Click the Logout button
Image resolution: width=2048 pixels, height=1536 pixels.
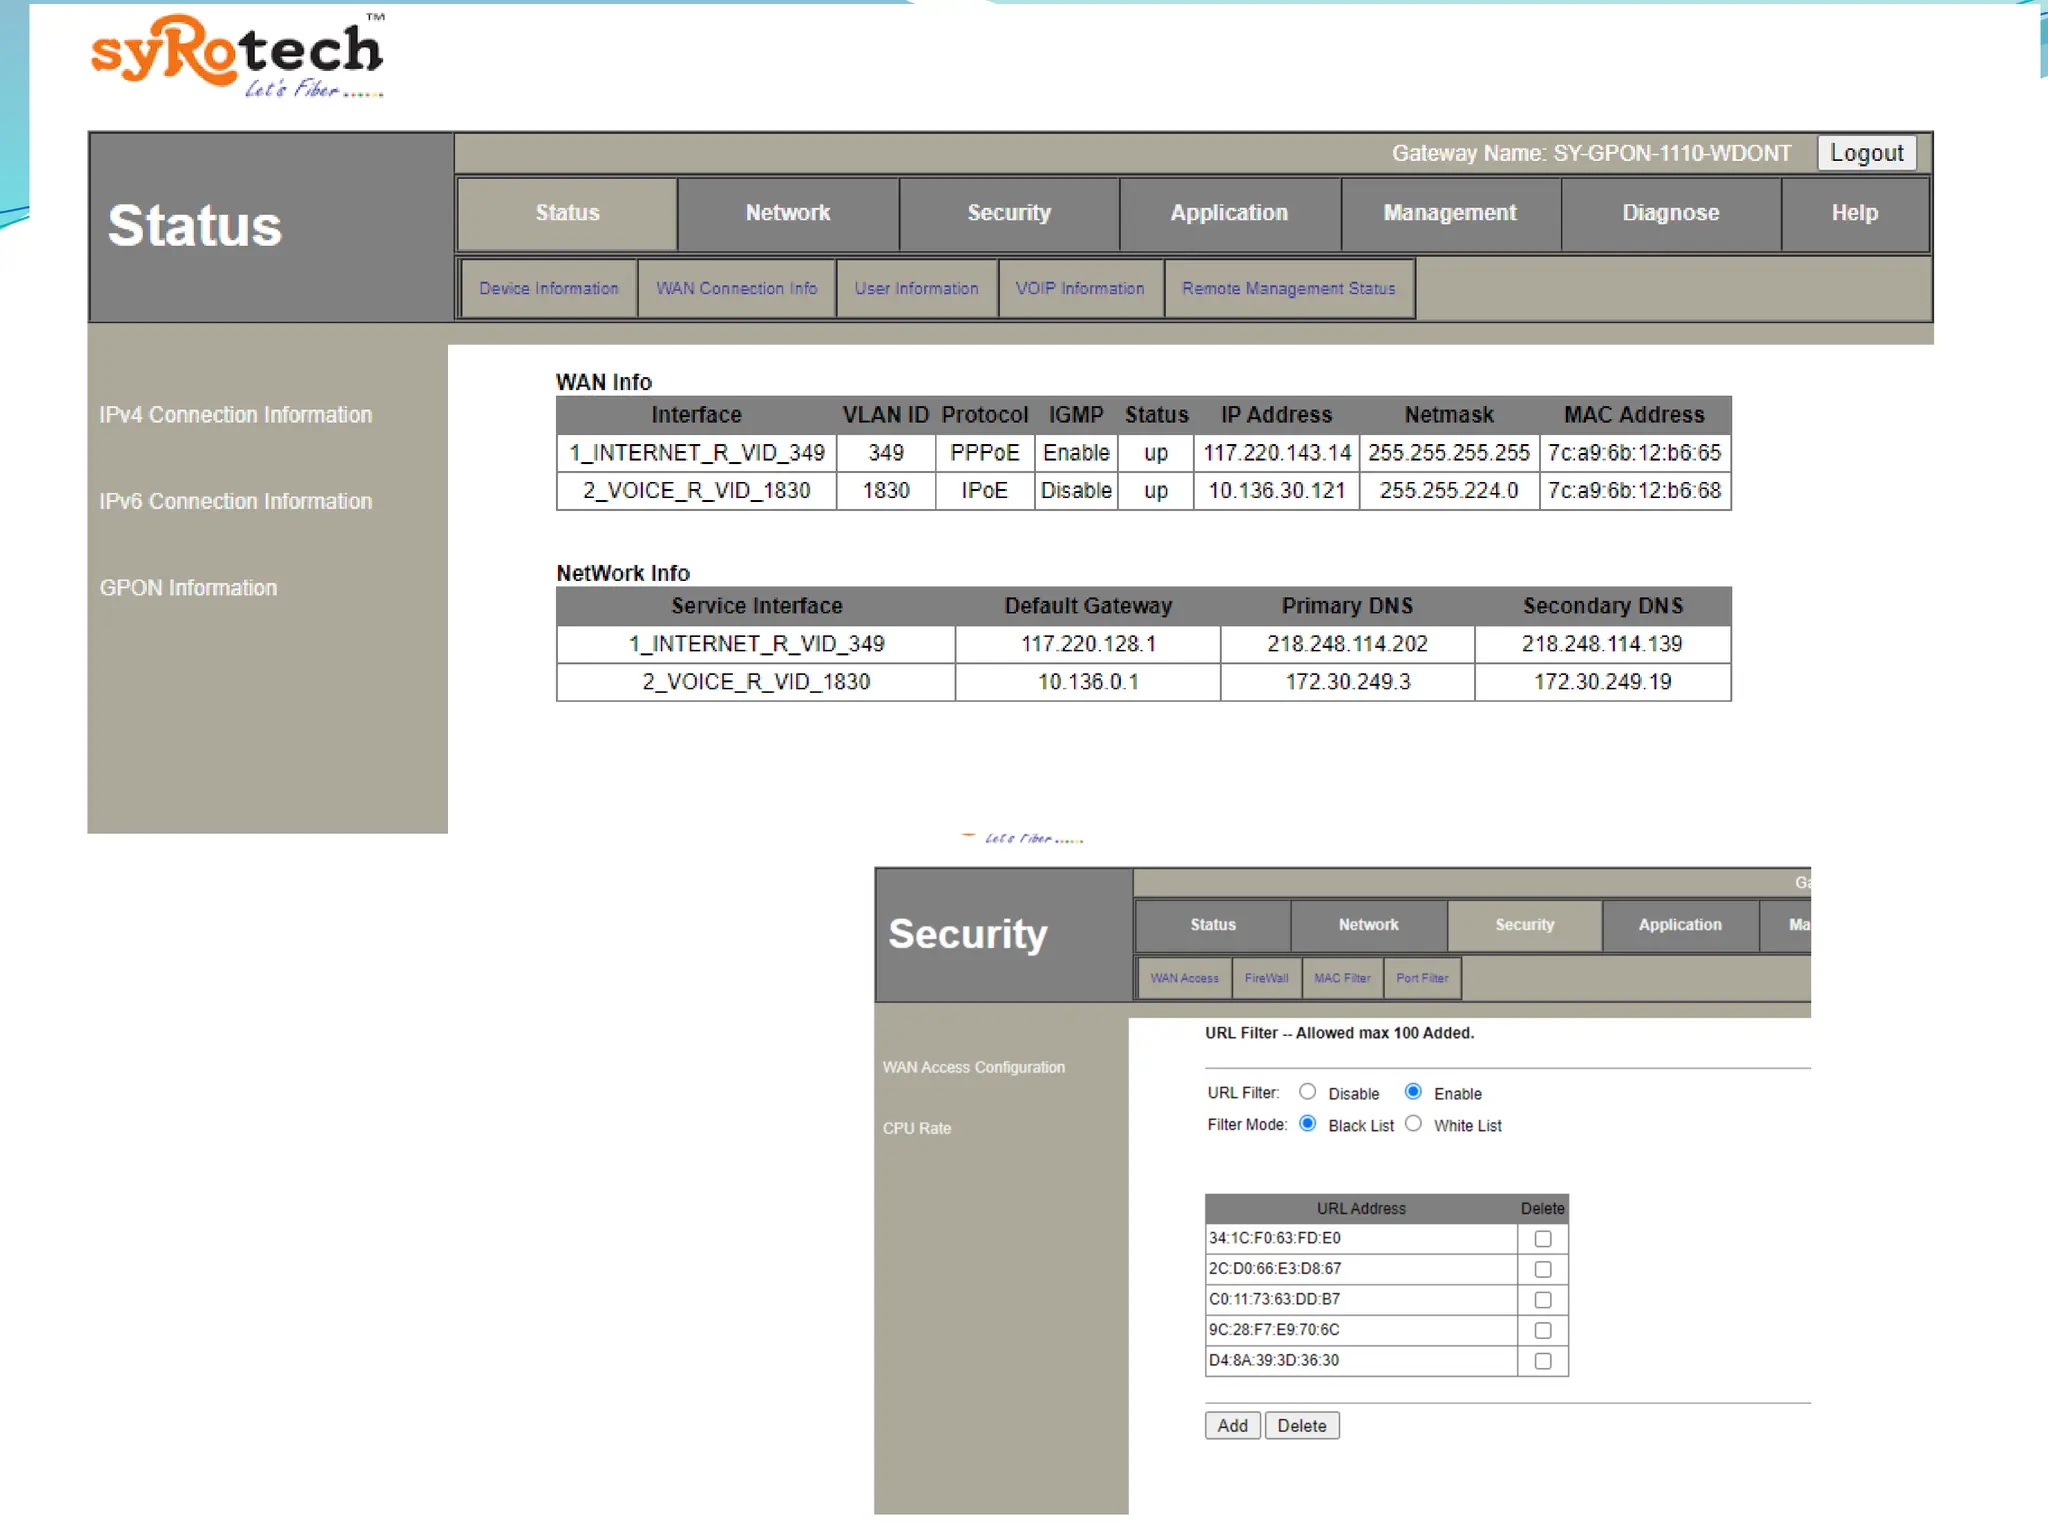pos(1865,153)
